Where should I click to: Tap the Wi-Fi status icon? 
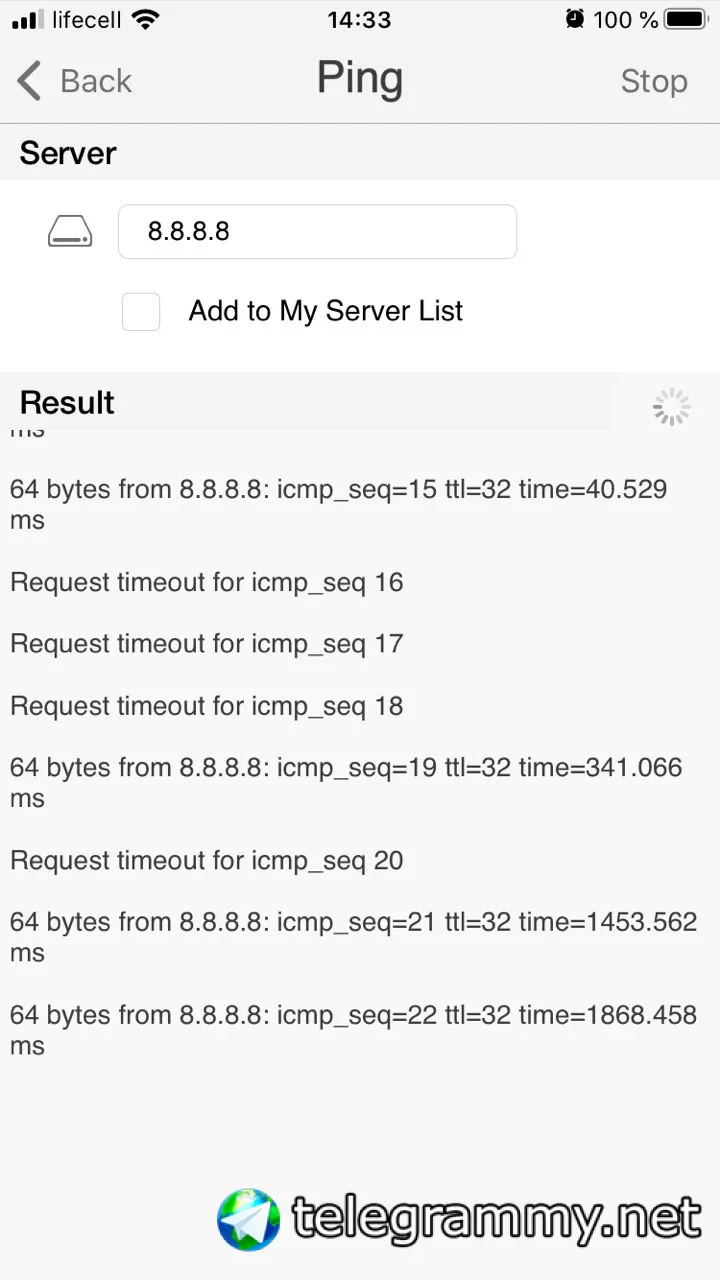click(x=145, y=19)
